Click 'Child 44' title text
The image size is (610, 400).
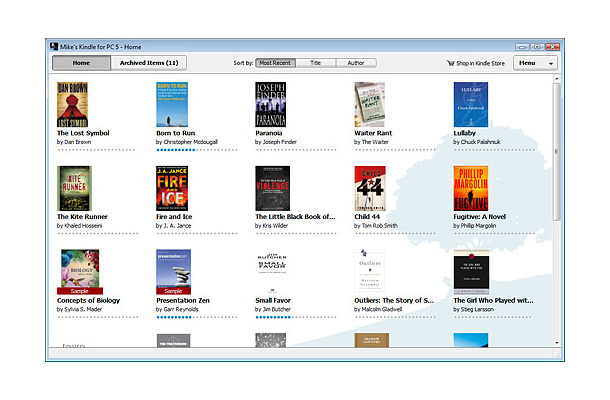[367, 216]
